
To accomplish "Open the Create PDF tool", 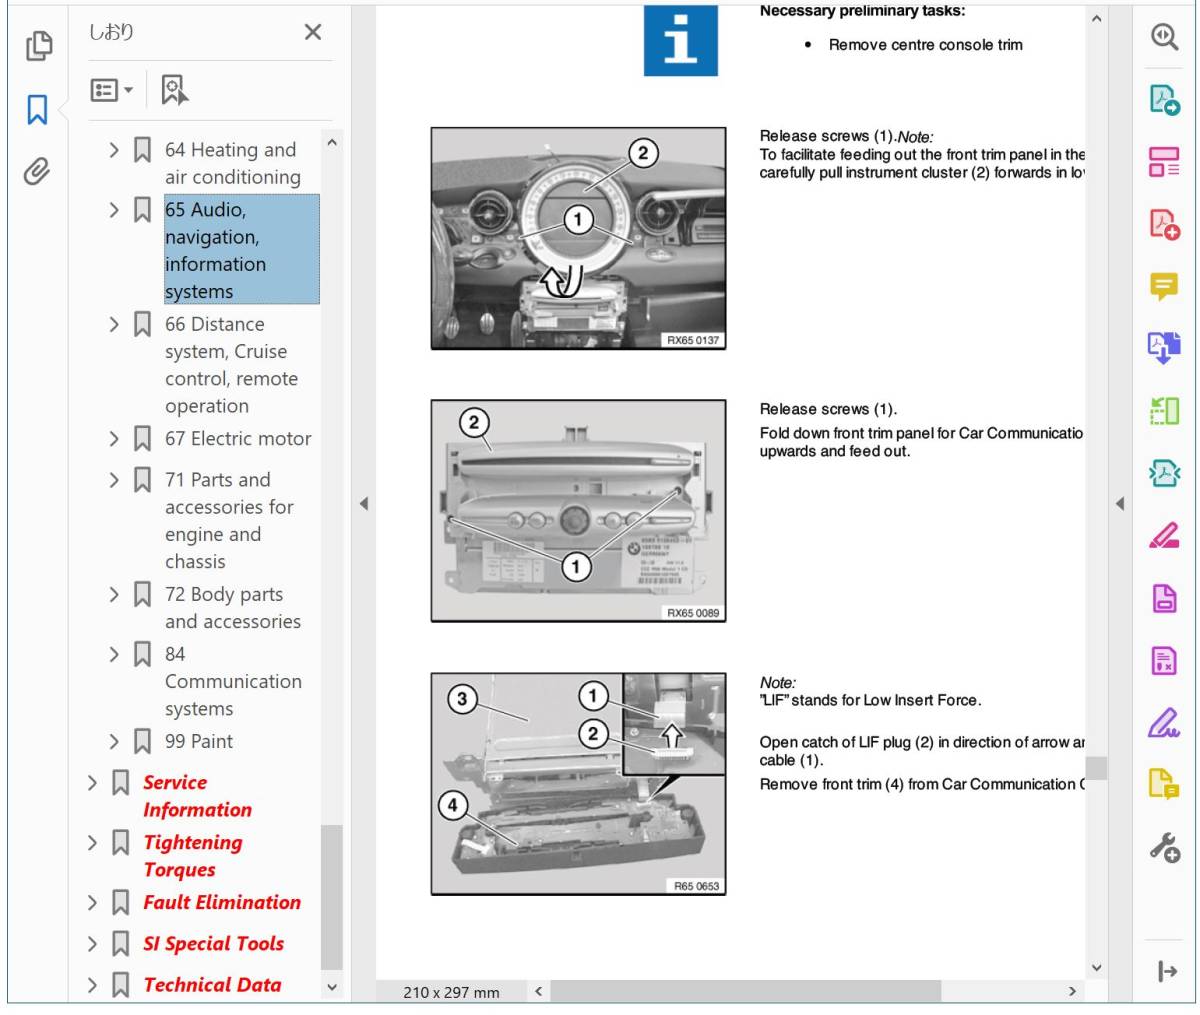I will [x=1164, y=224].
